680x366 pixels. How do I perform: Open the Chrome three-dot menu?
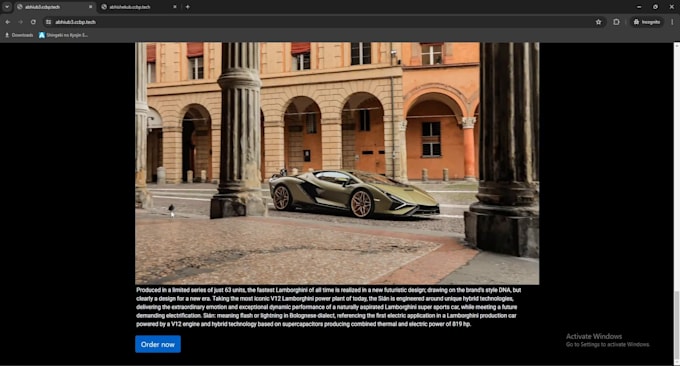click(672, 22)
